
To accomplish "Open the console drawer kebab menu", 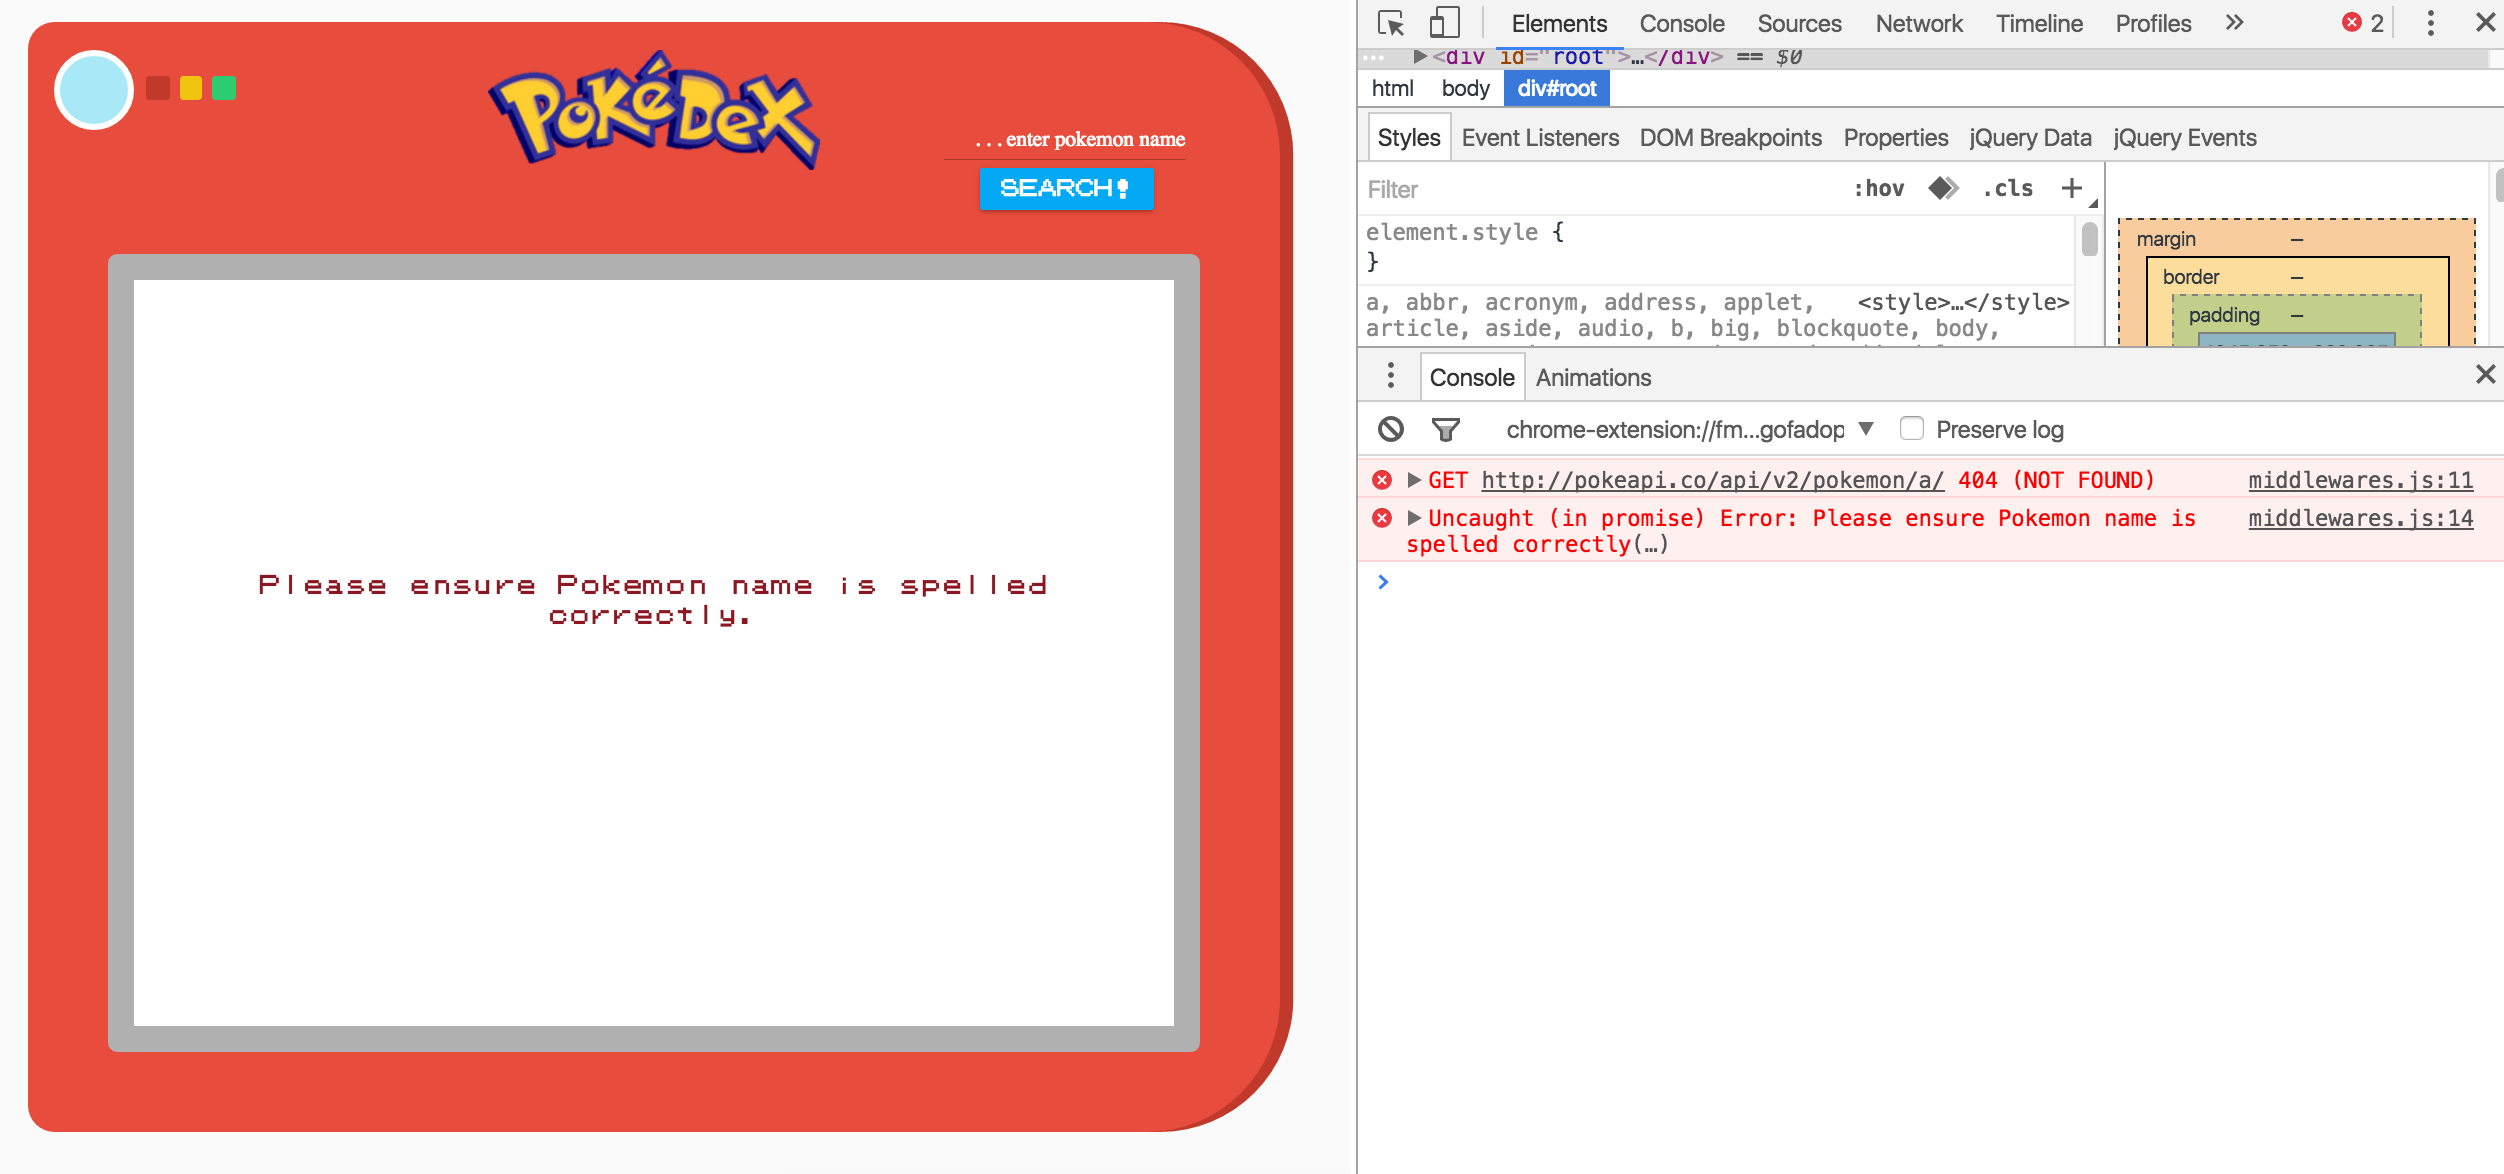I will coord(1390,377).
